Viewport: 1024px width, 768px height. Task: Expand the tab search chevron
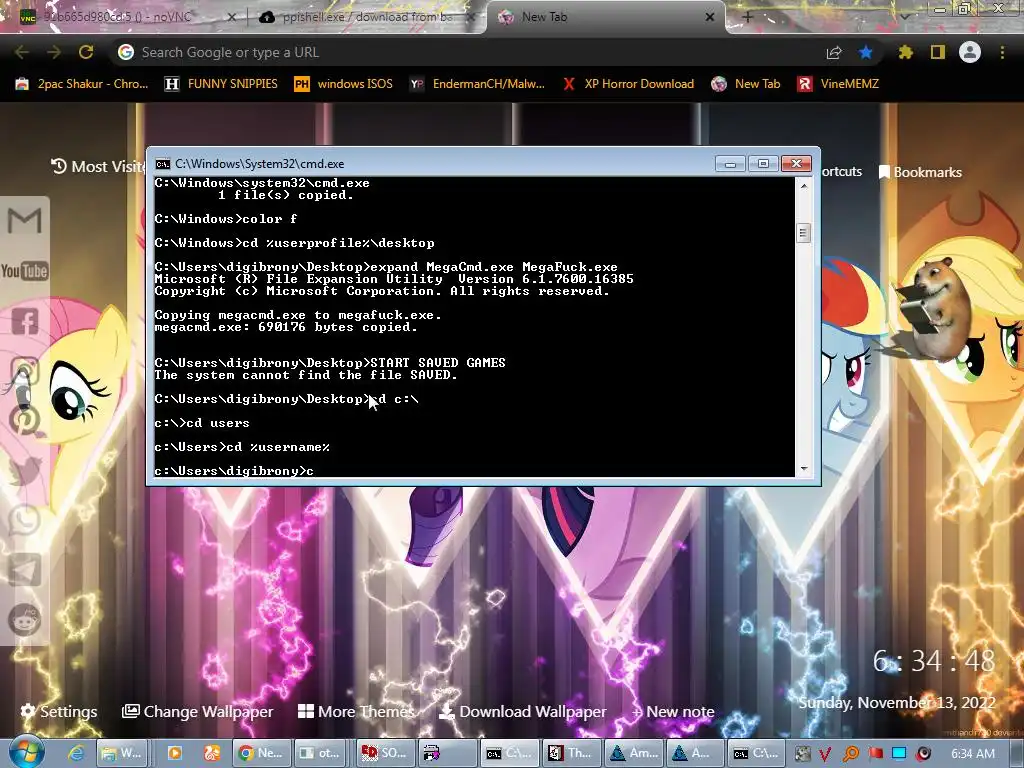pyautogui.click(x=905, y=17)
